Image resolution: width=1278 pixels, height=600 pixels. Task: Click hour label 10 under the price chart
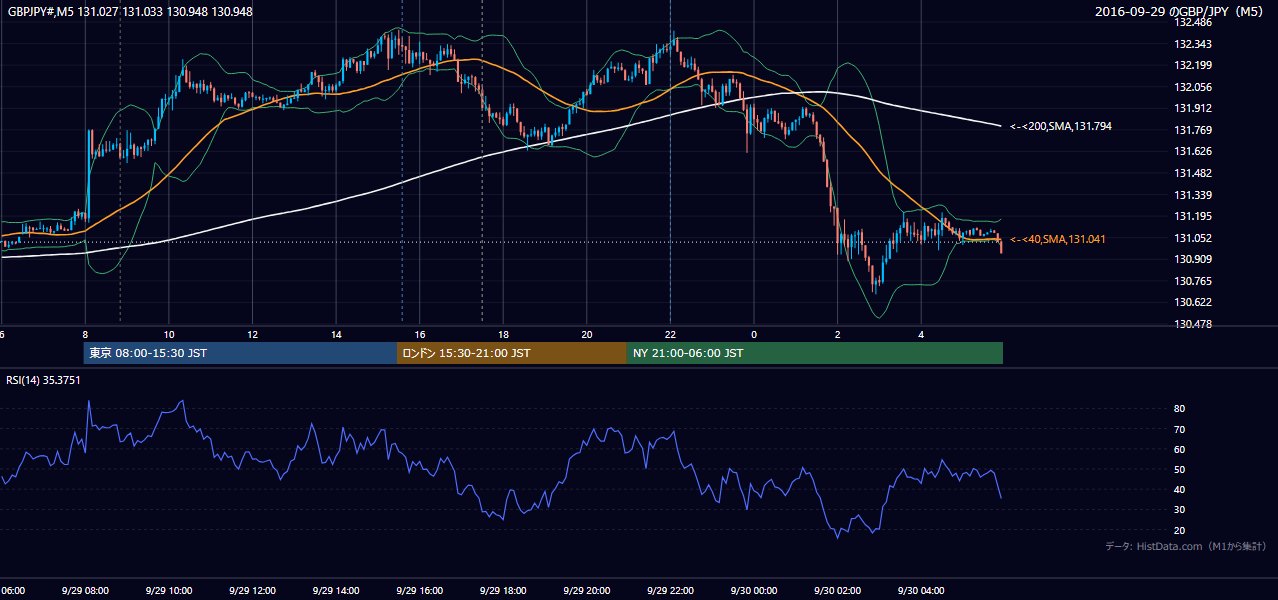[169, 334]
